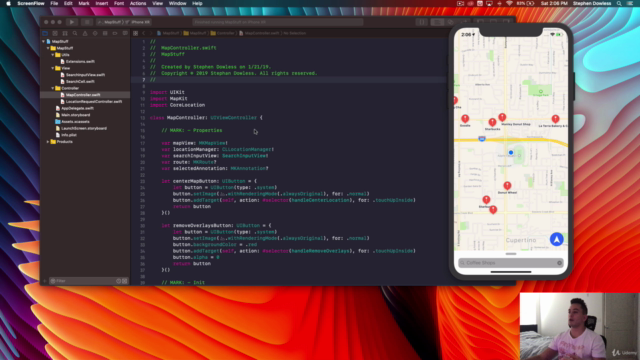Click MapController.swift in jump bar
640x360 pixels.
[259, 33]
